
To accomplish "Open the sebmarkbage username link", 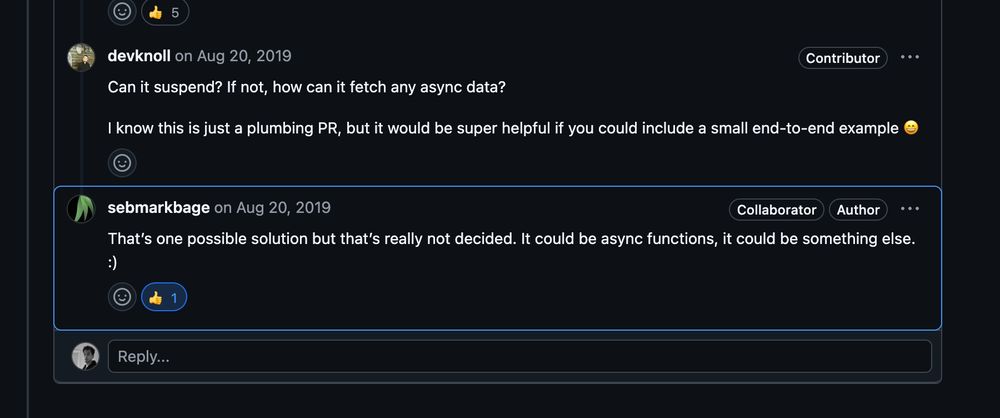I will tap(159, 207).
